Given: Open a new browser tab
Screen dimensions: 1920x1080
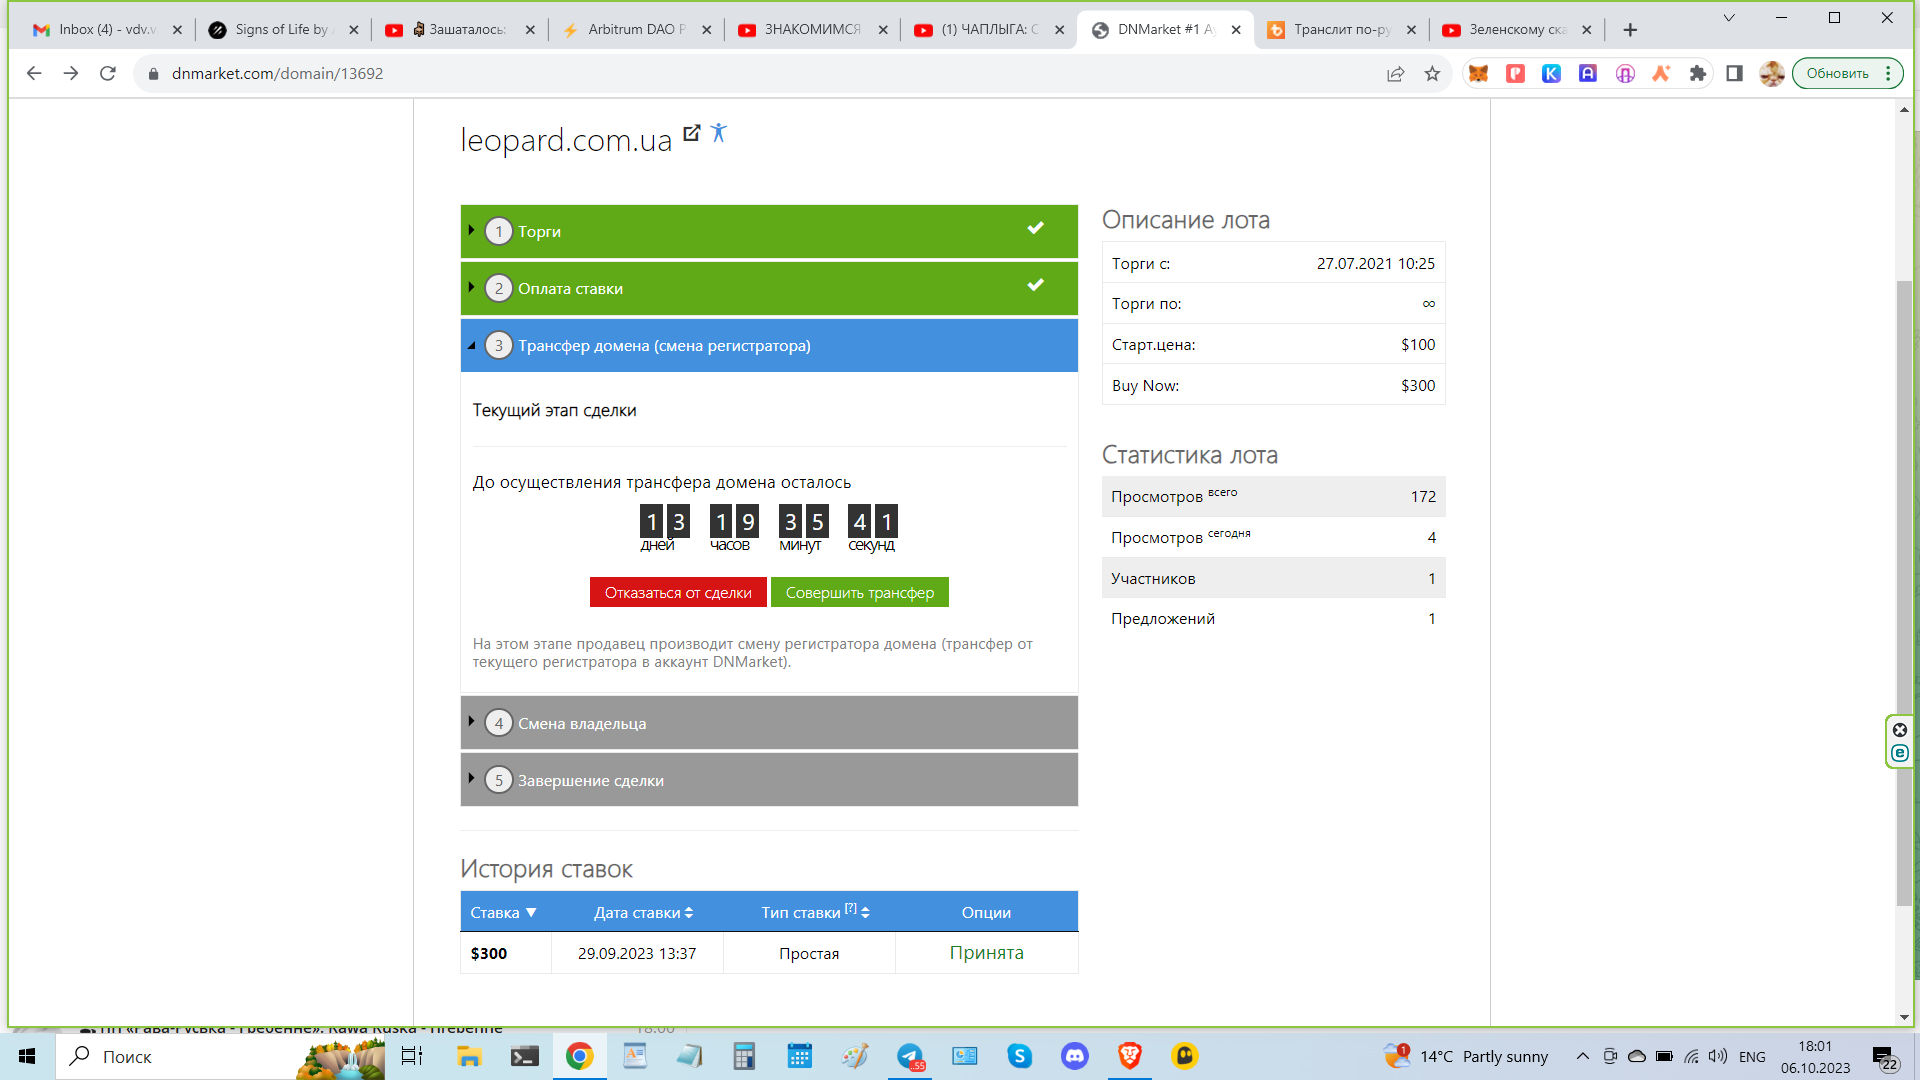Looking at the screenshot, I should click(1630, 29).
